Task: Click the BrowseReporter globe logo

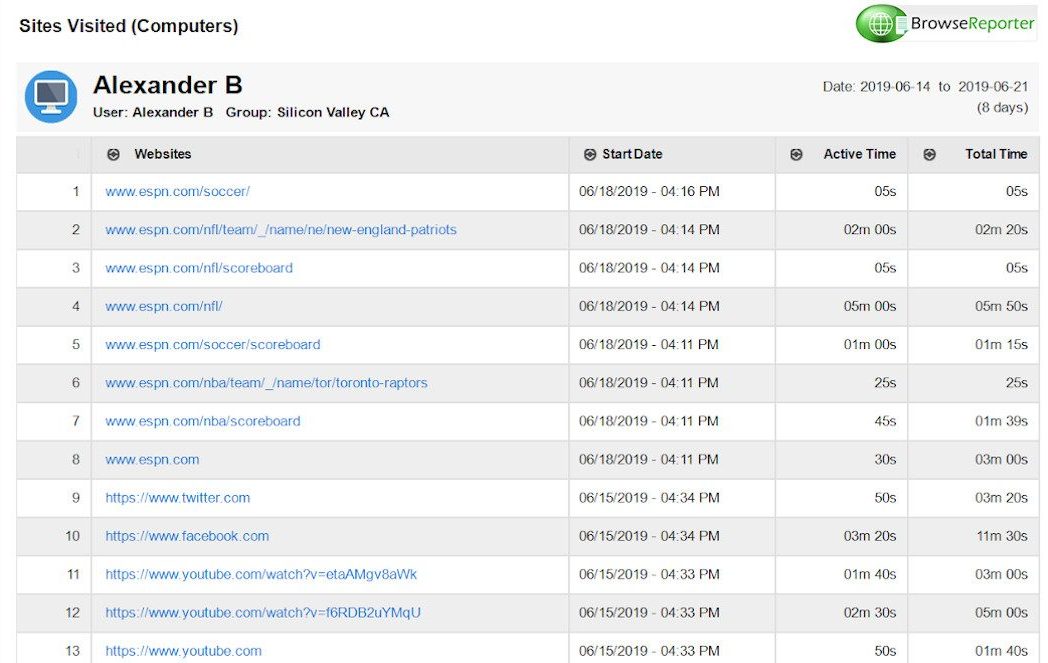Action: [x=880, y=23]
